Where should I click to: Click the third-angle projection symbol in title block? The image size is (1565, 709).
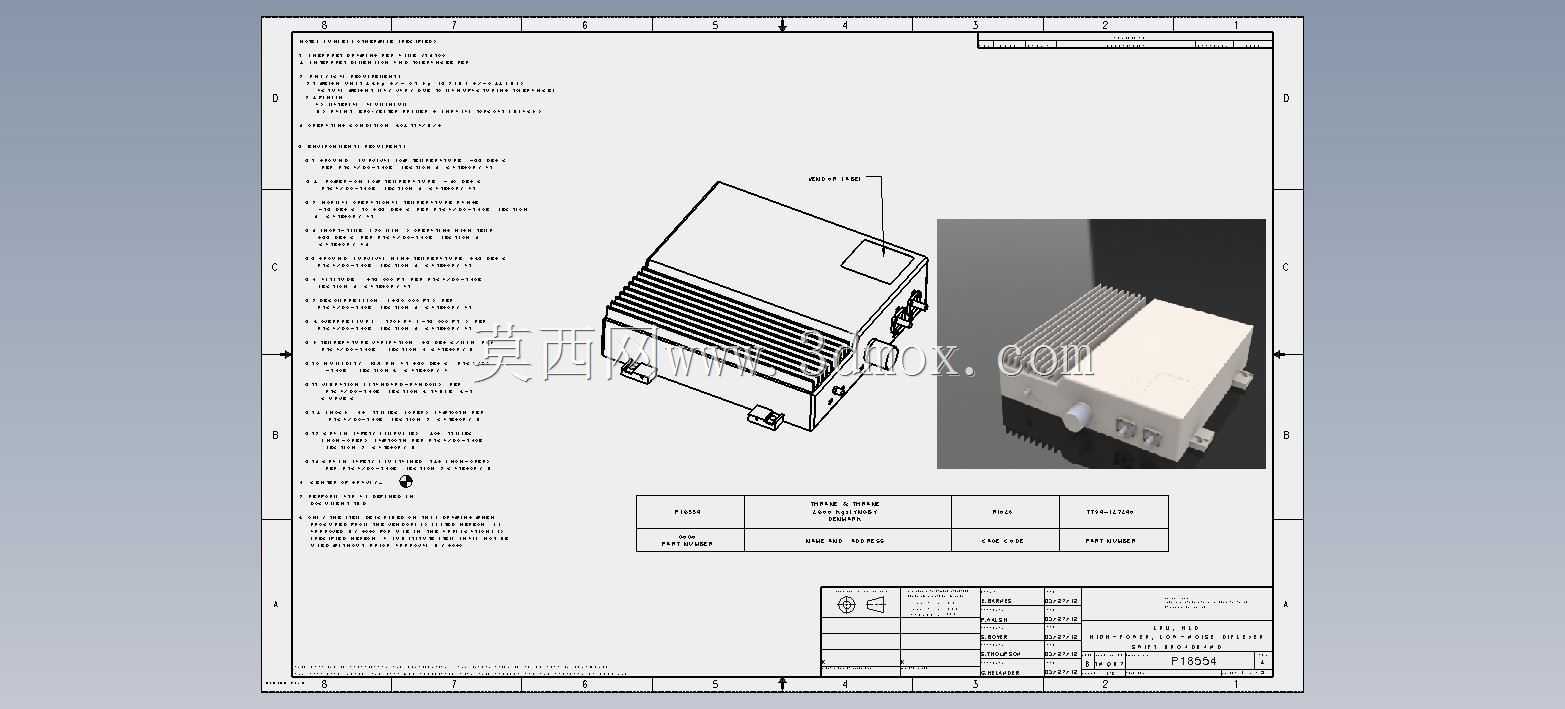(861, 606)
